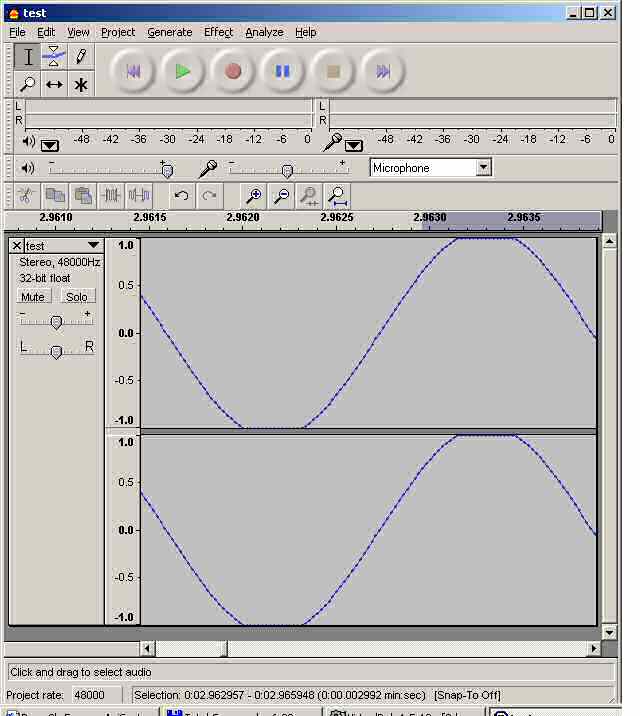This screenshot has height=716, width=640.
Task: Click the green Play button
Action: coord(183,71)
